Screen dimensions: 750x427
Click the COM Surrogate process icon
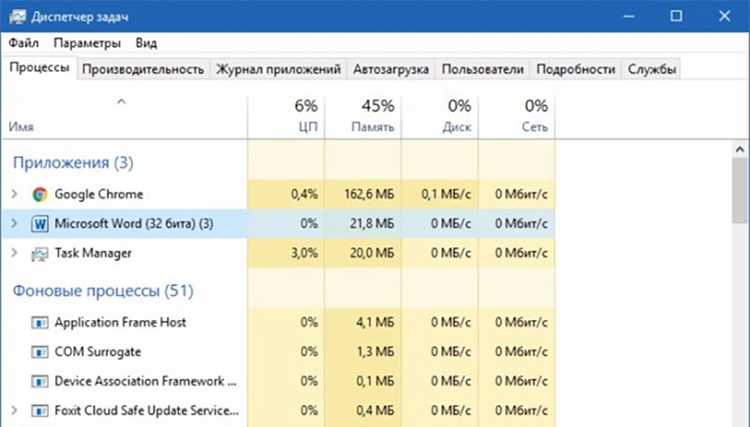pos(40,352)
